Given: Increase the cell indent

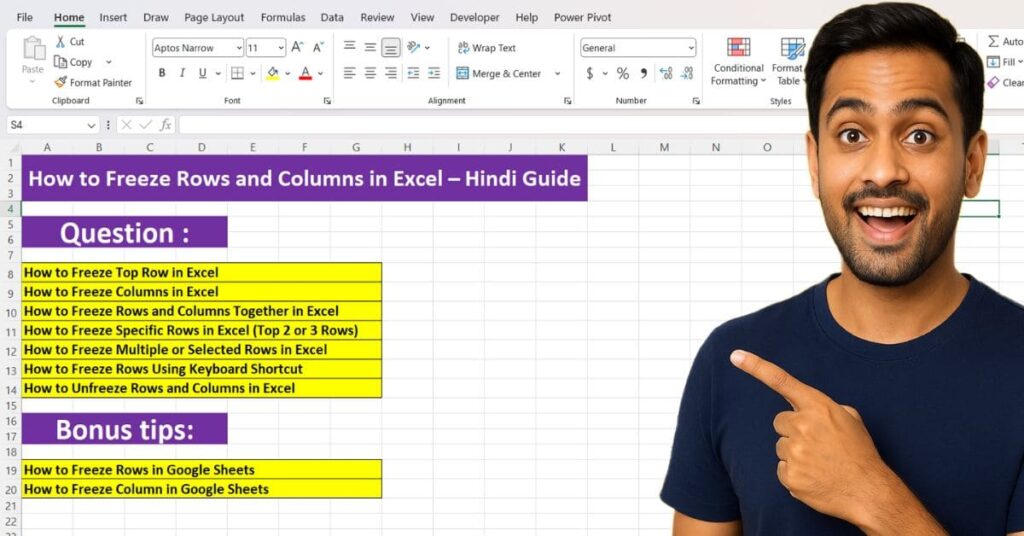Looking at the screenshot, I should [x=434, y=73].
